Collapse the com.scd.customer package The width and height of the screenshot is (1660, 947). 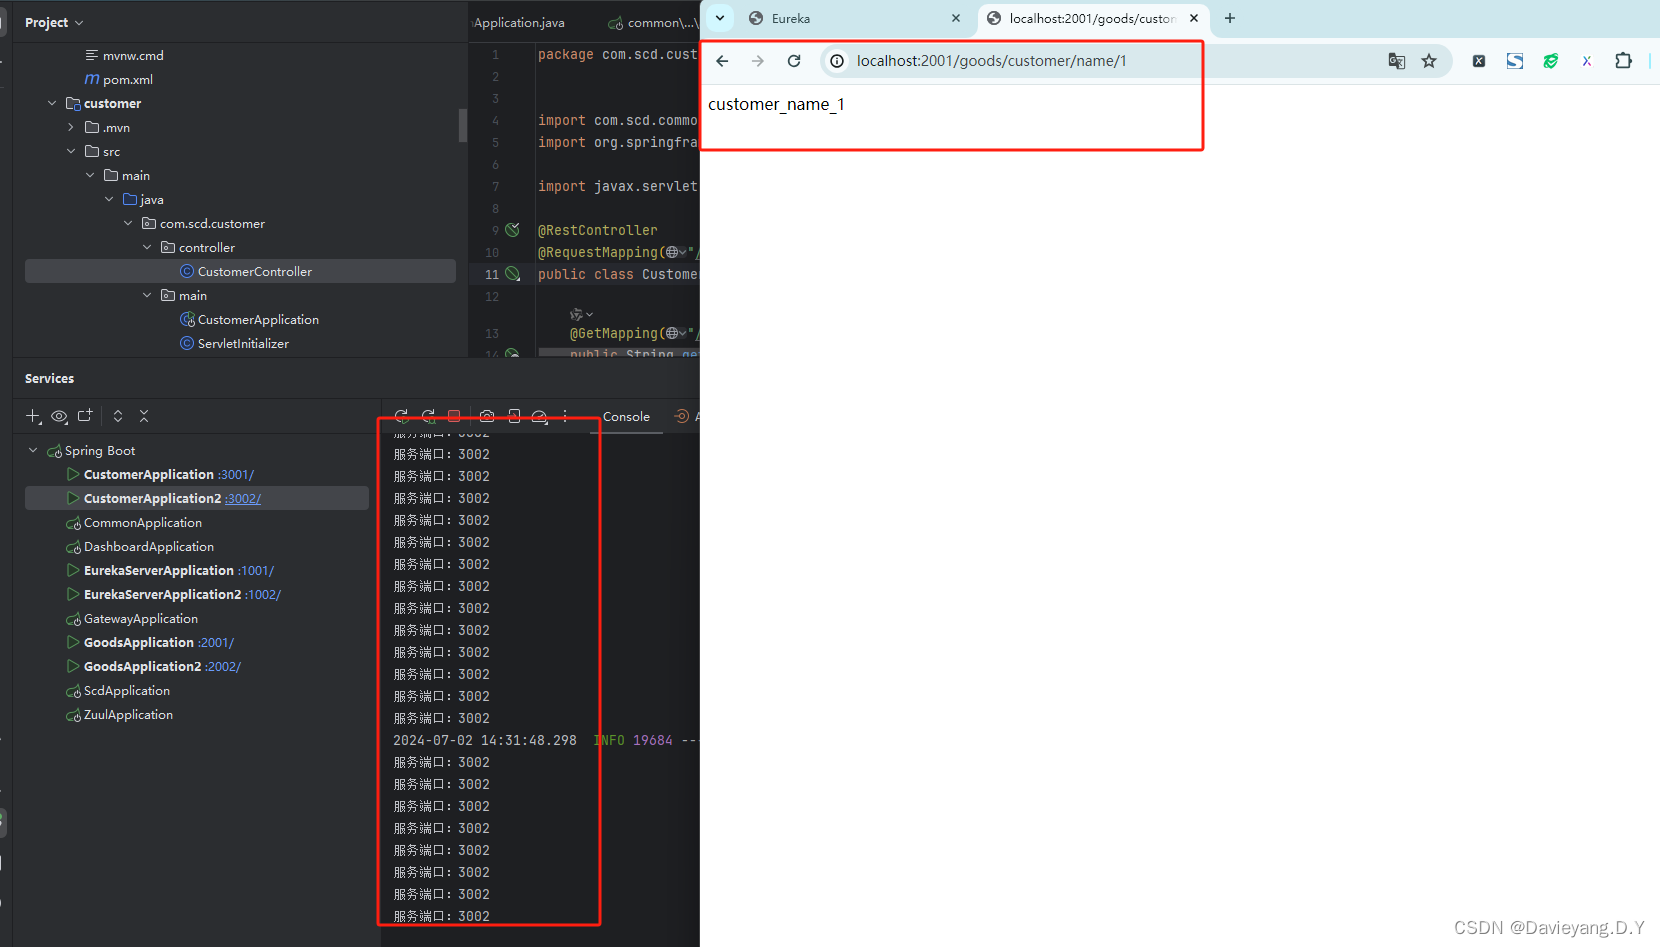click(128, 223)
